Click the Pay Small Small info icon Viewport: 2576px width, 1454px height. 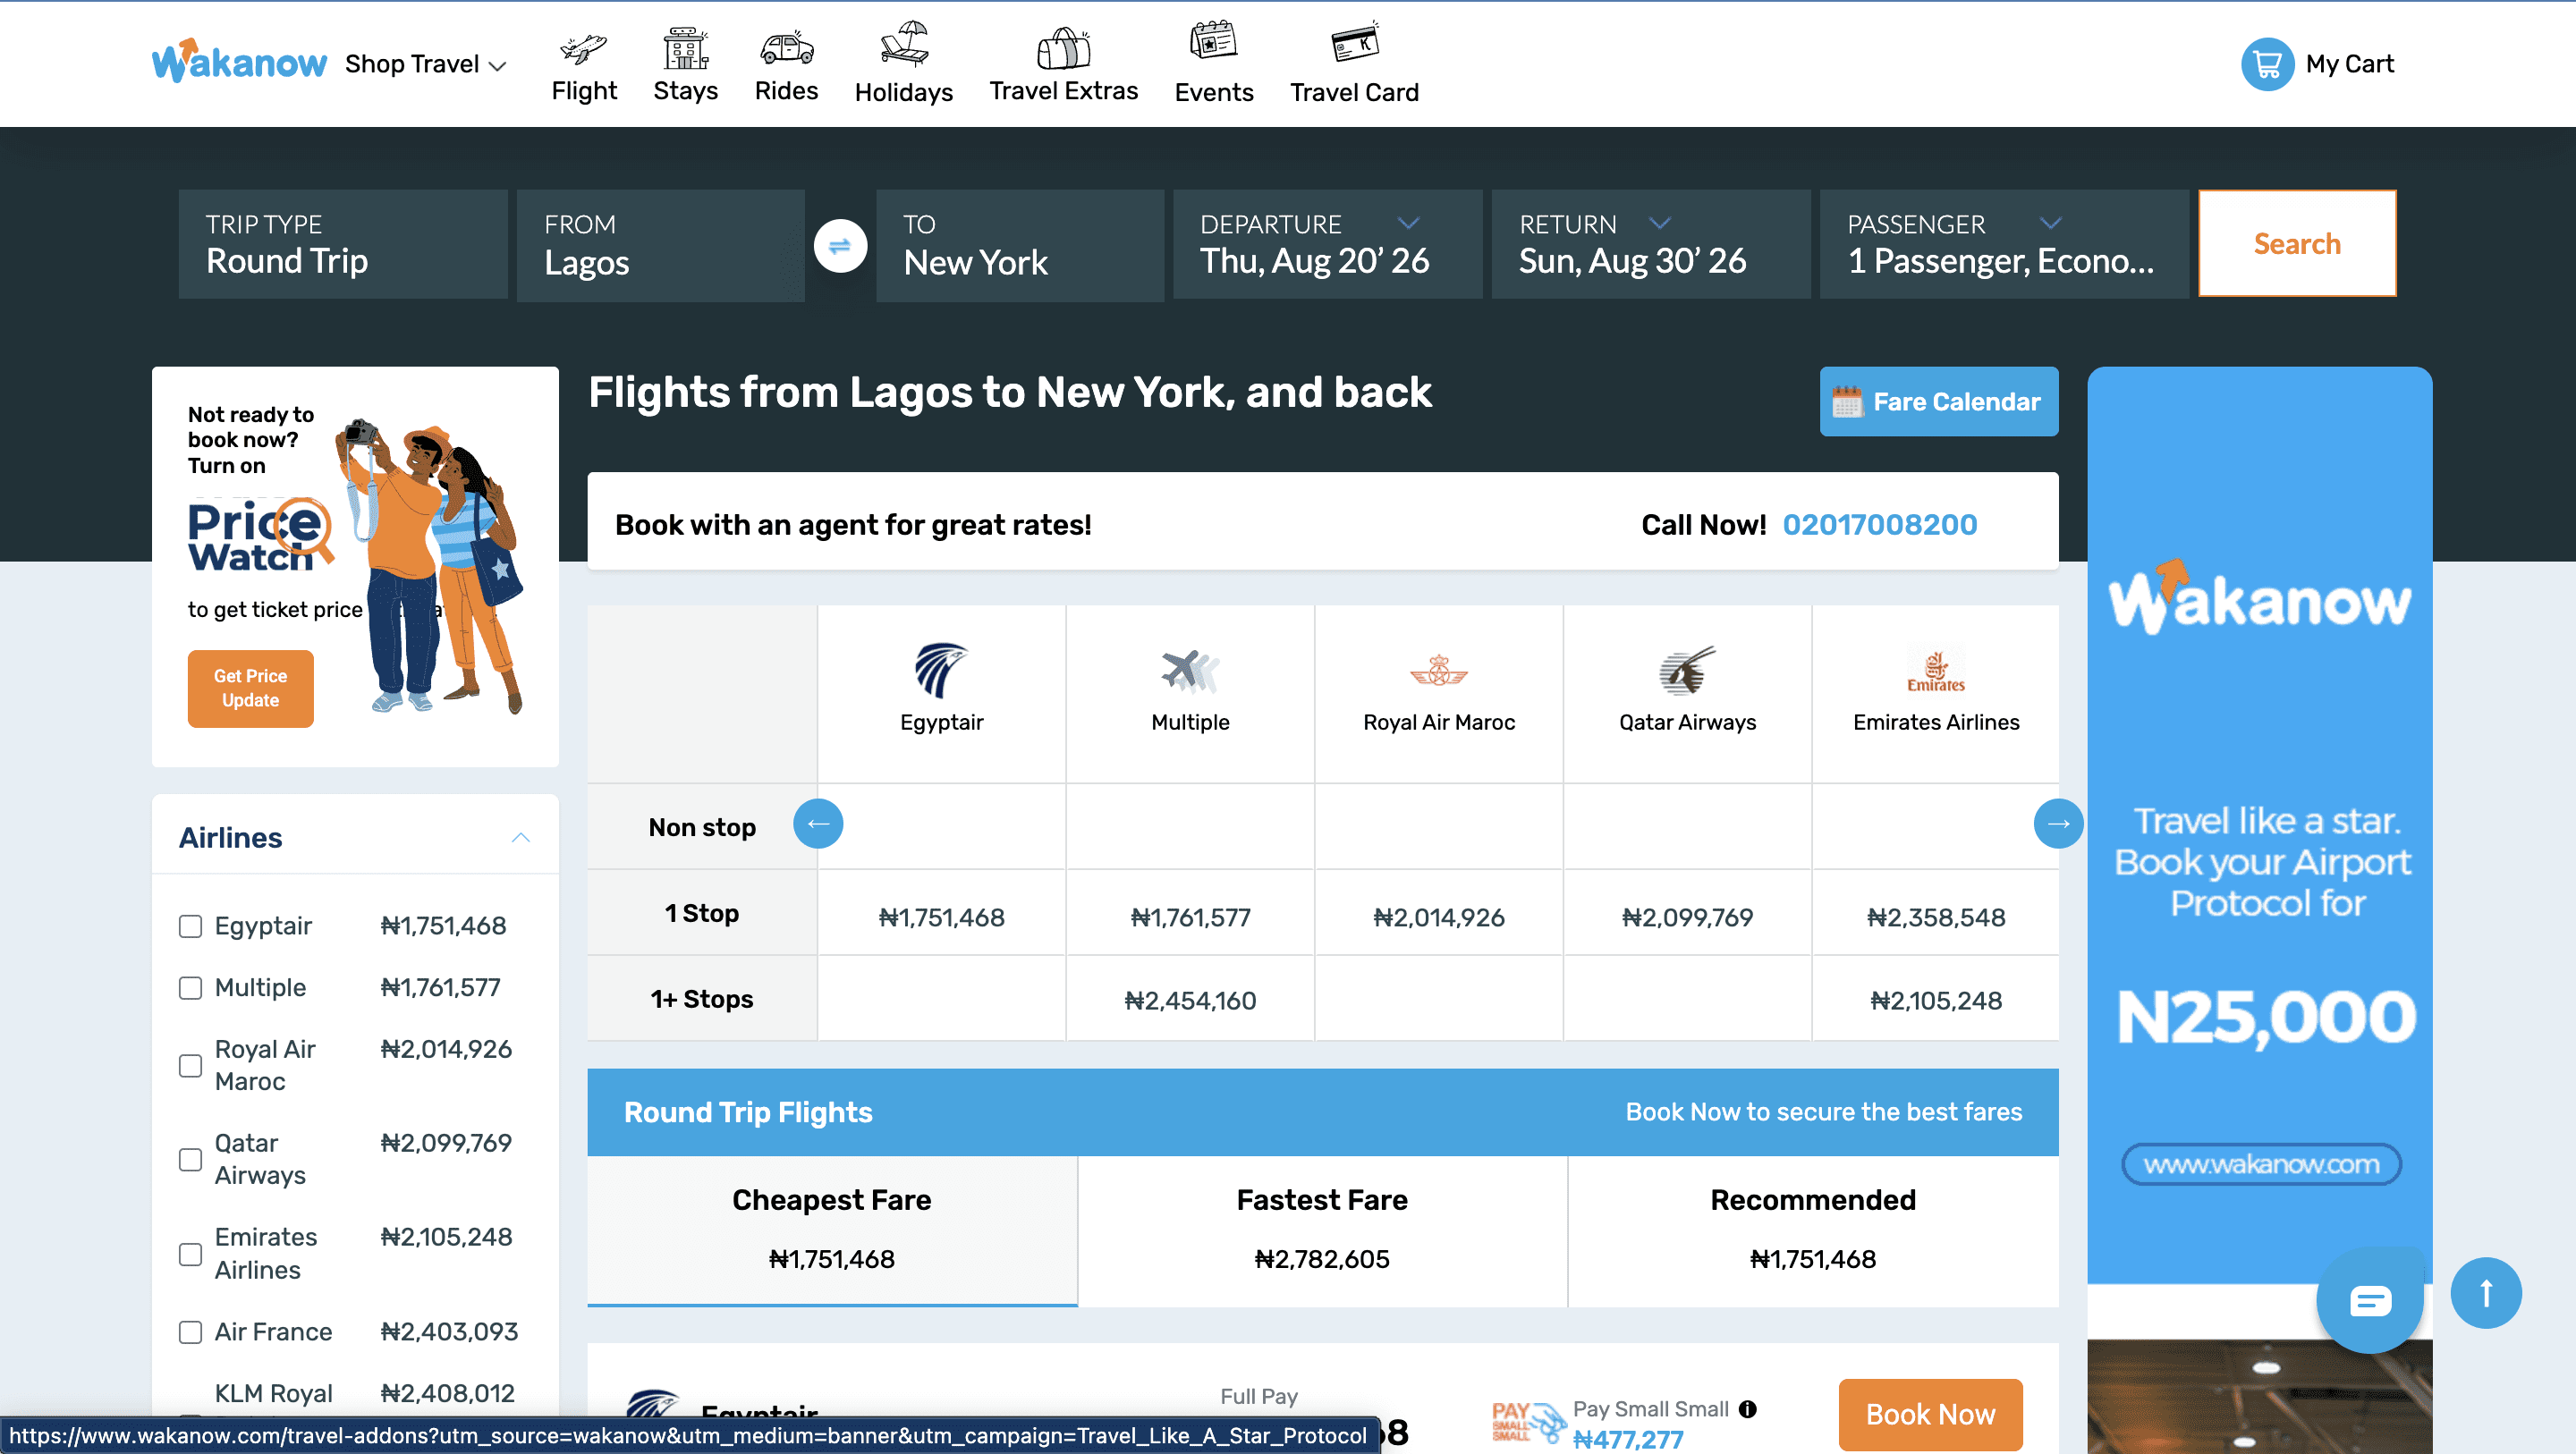(x=1748, y=1408)
